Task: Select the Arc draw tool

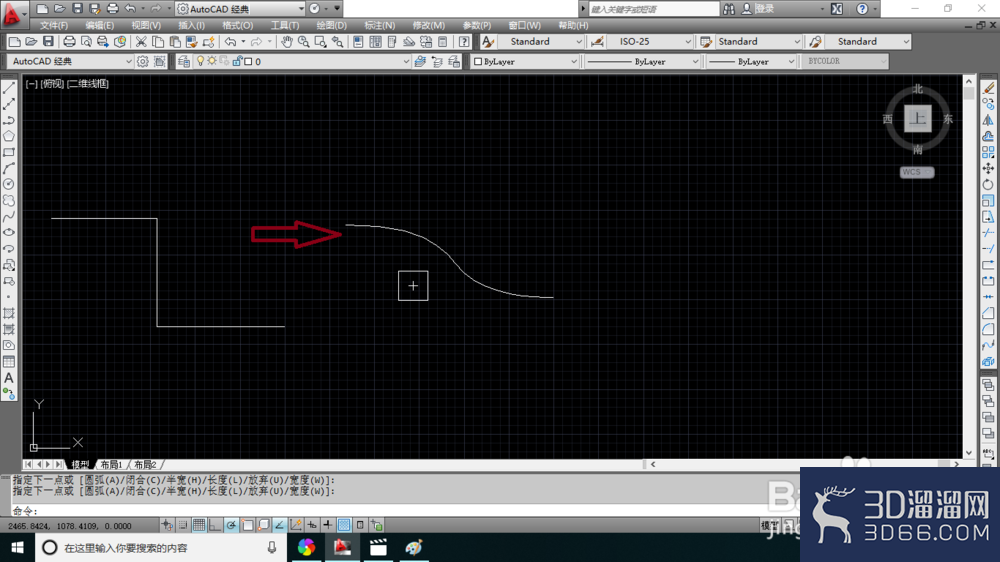Action: pos(9,168)
